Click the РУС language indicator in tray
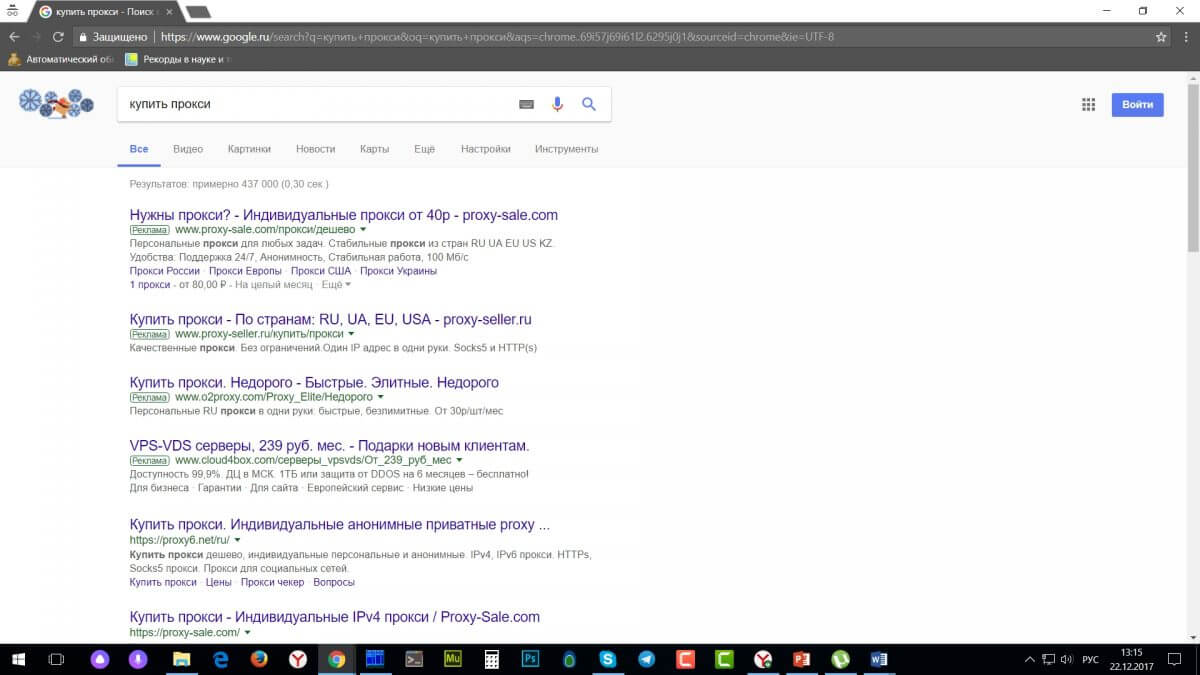The image size is (1200, 675). pos(1091,660)
